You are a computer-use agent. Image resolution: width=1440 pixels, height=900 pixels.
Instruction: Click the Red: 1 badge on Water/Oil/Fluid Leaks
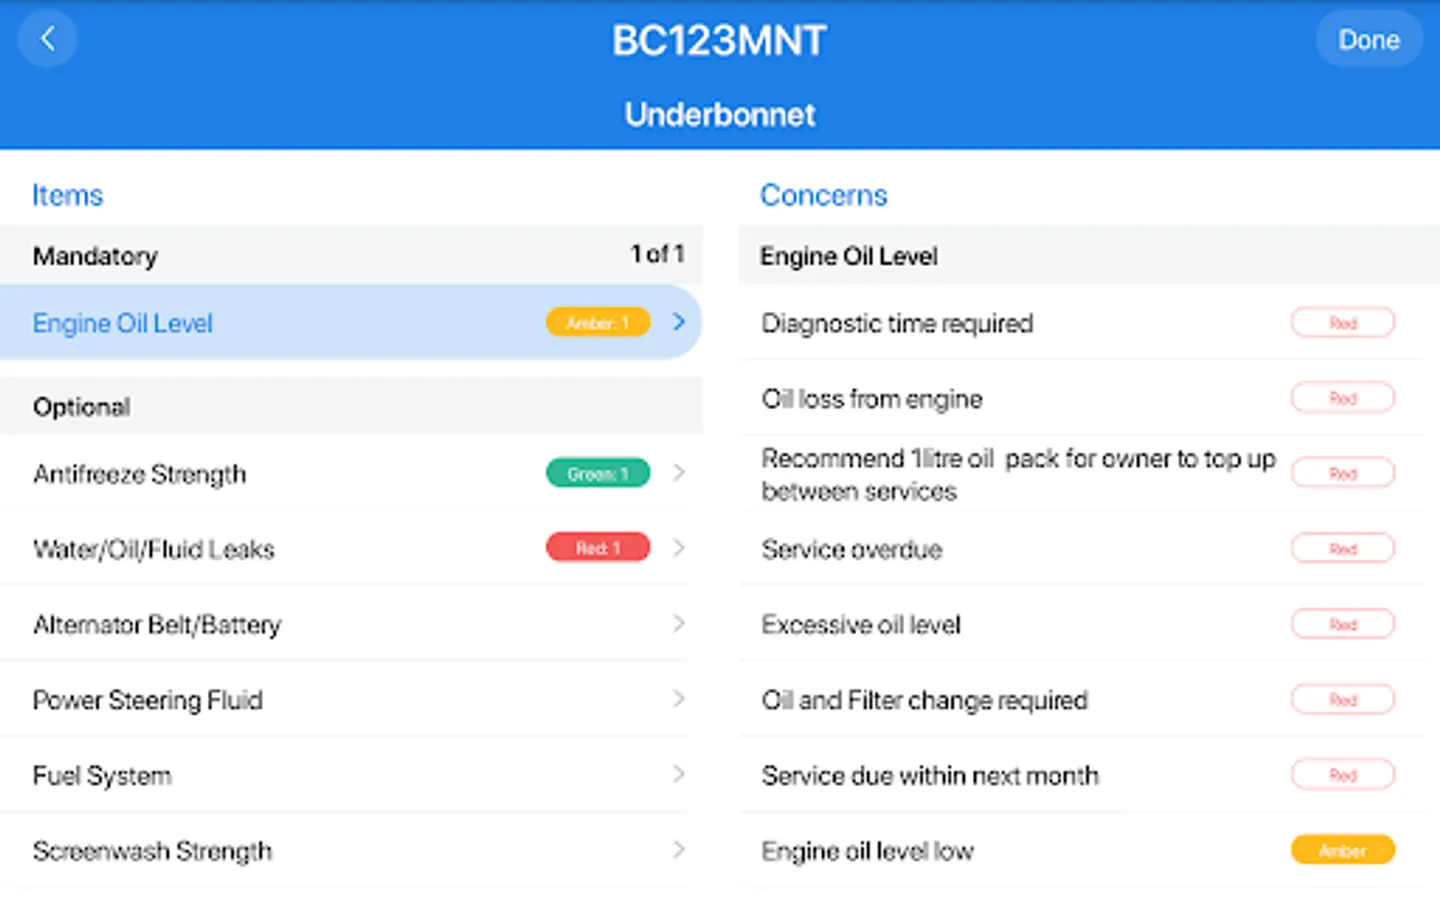[x=597, y=548]
